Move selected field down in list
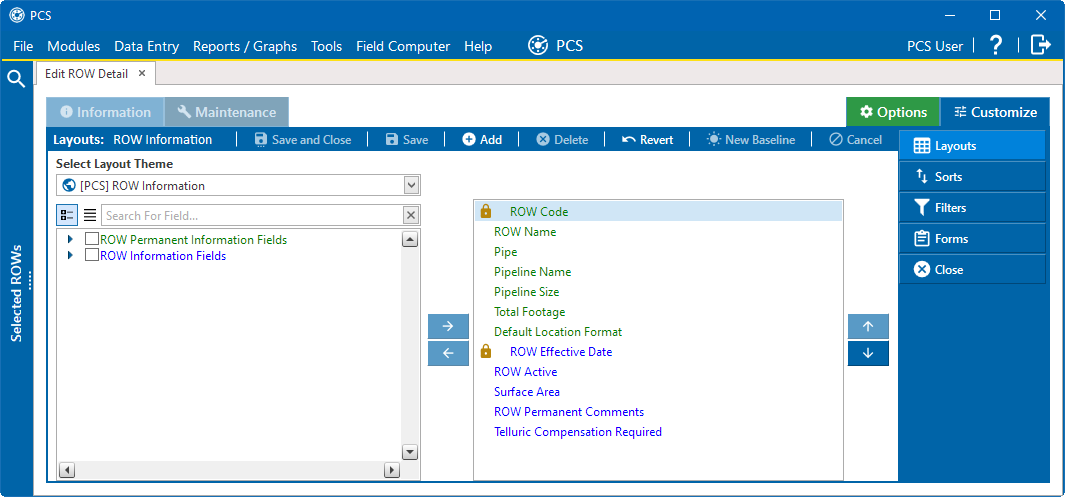The width and height of the screenshot is (1065, 497). 868,353
